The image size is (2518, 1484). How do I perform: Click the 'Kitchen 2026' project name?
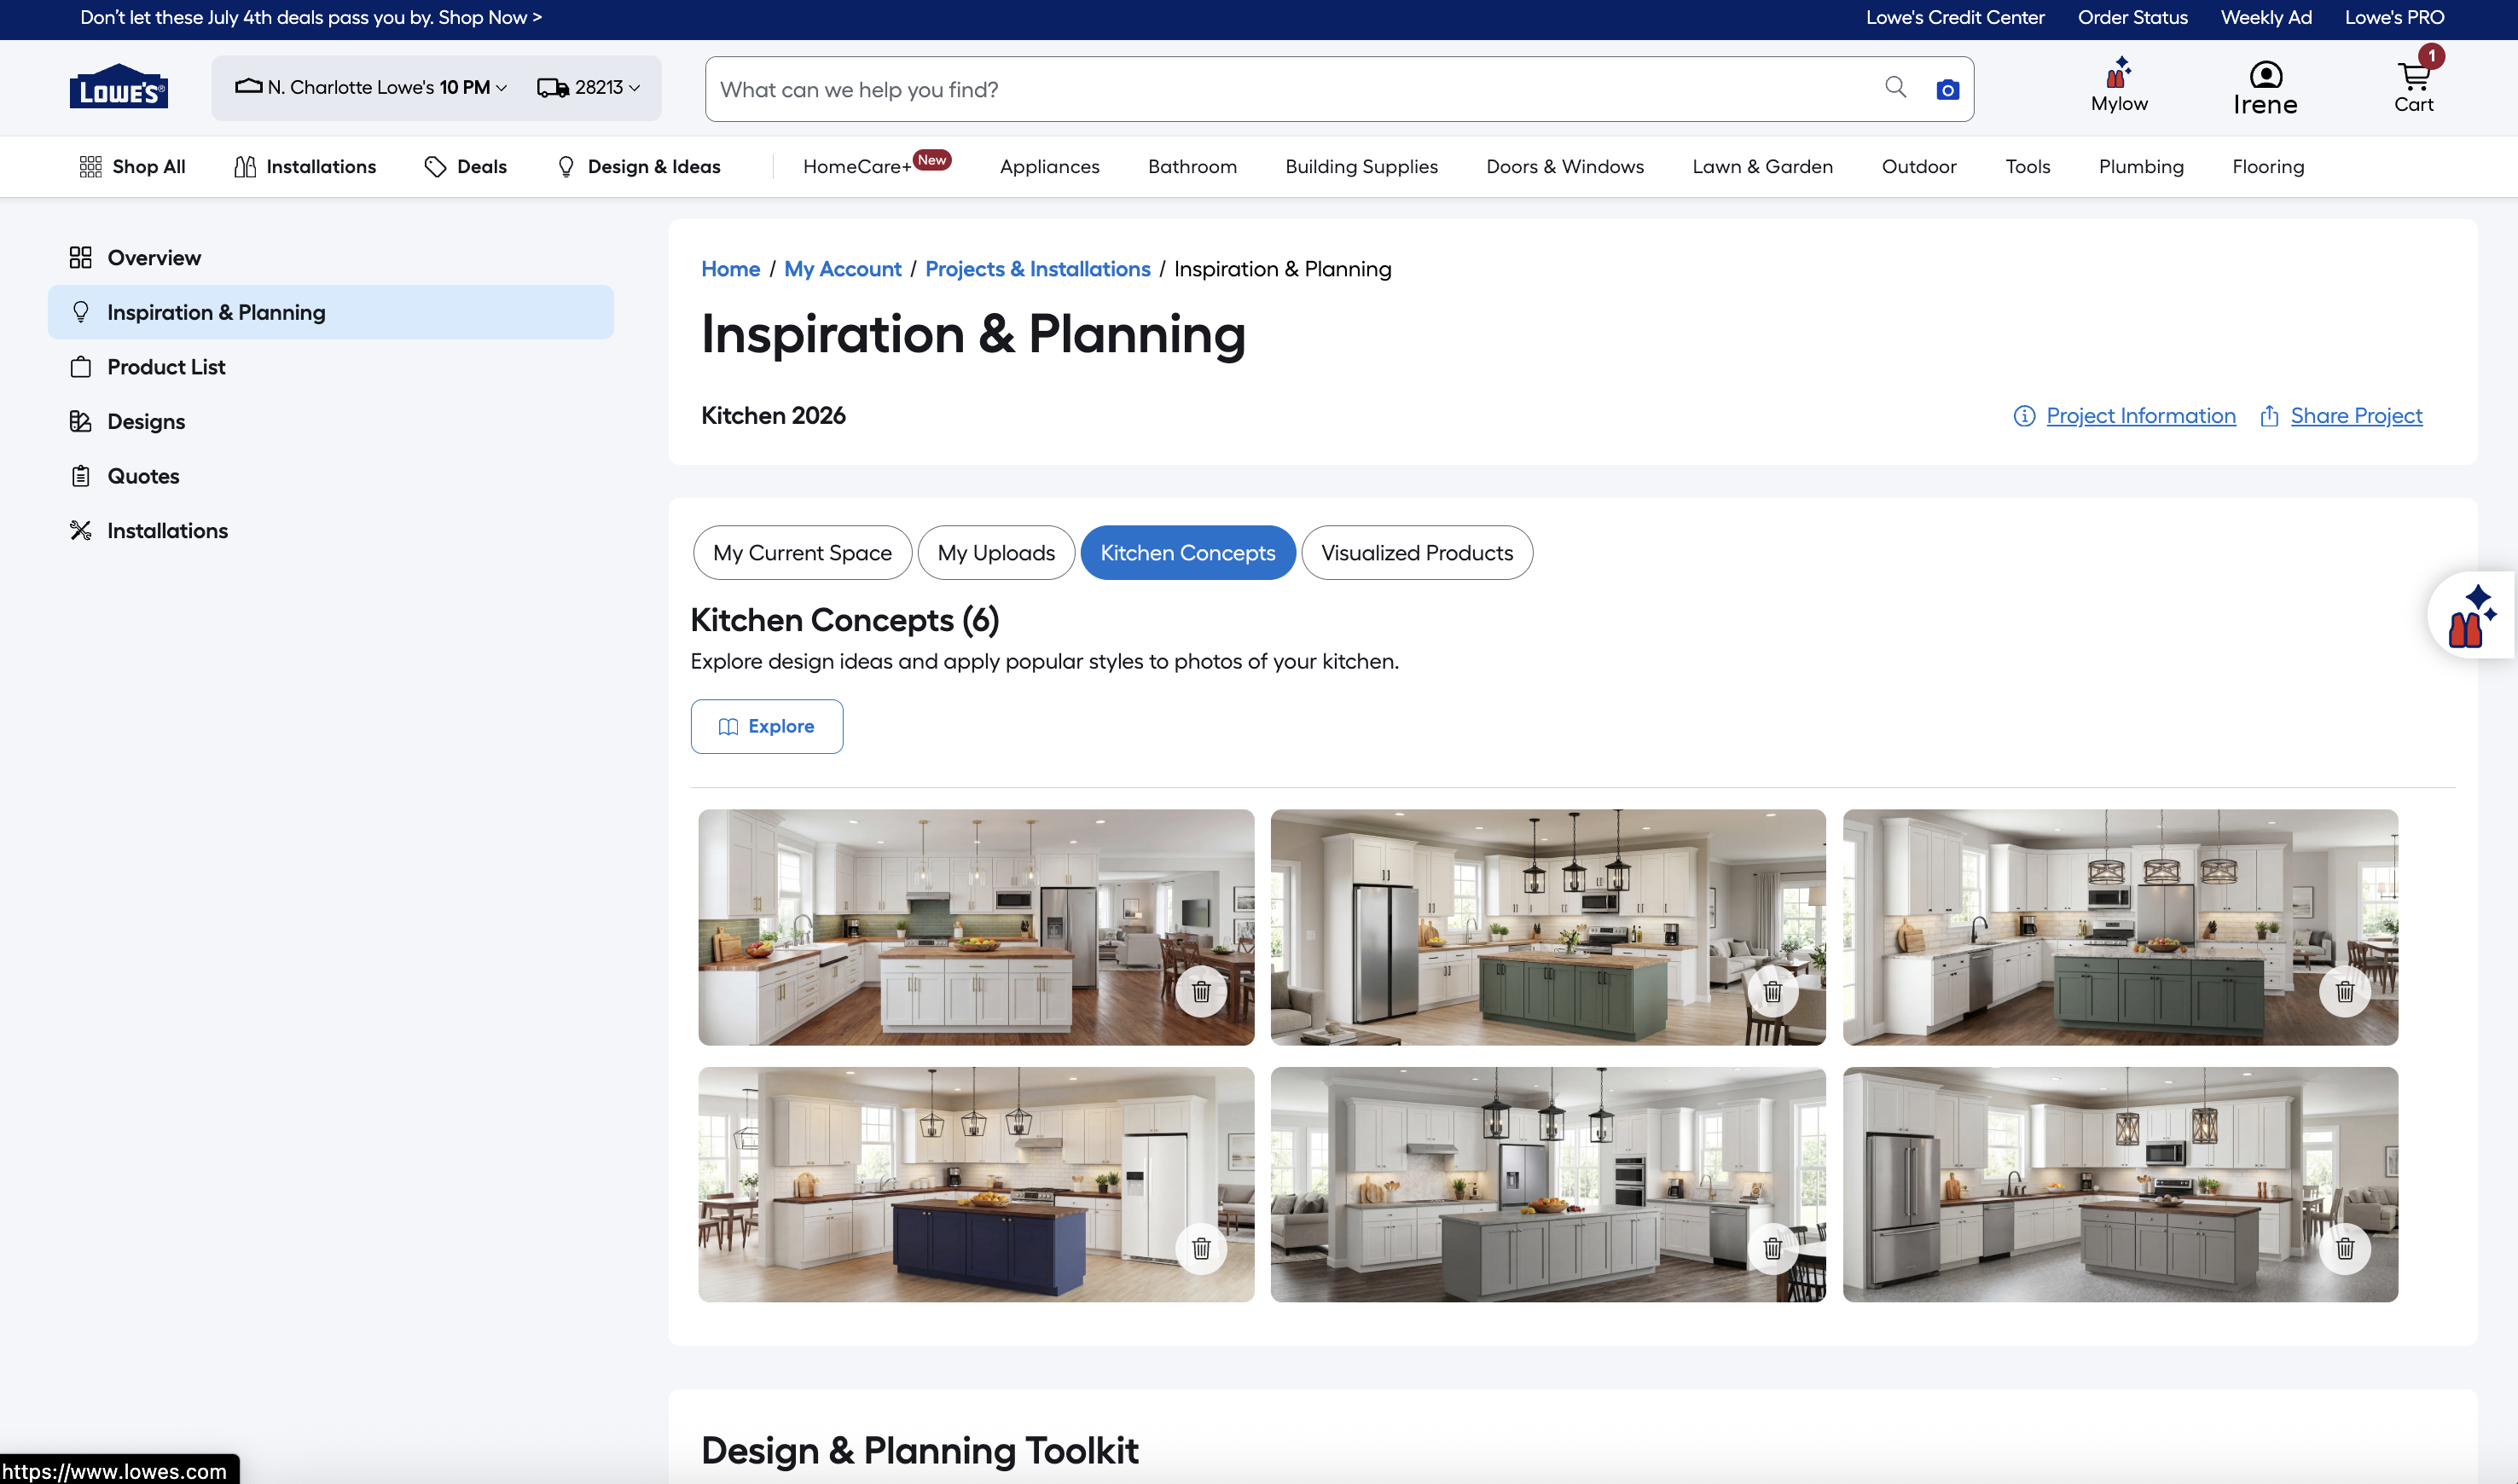(773, 416)
